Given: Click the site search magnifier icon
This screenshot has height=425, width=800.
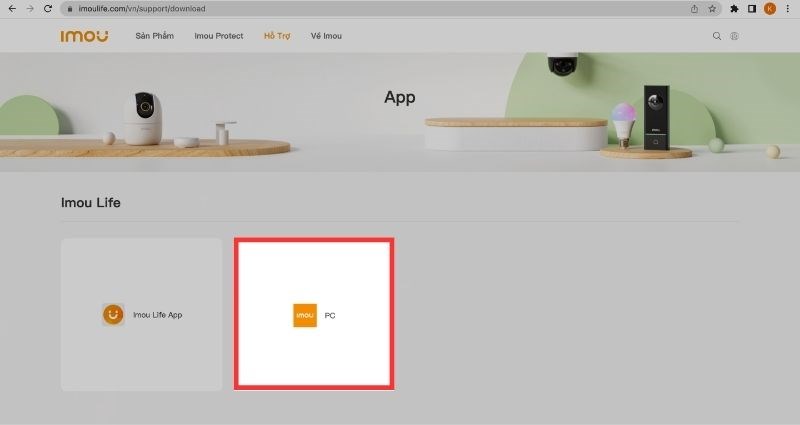Looking at the screenshot, I should point(717,36).
